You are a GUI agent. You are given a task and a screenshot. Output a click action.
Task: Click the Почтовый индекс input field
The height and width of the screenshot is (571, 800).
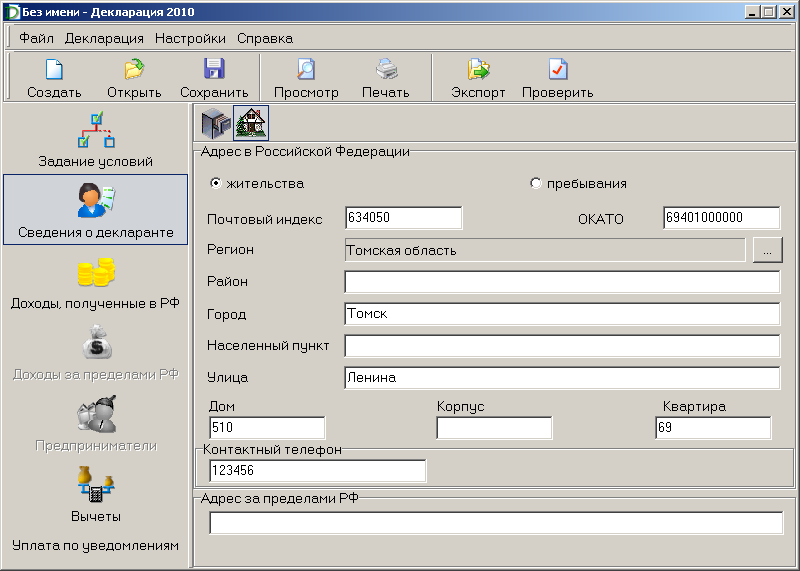pos(403,218)
